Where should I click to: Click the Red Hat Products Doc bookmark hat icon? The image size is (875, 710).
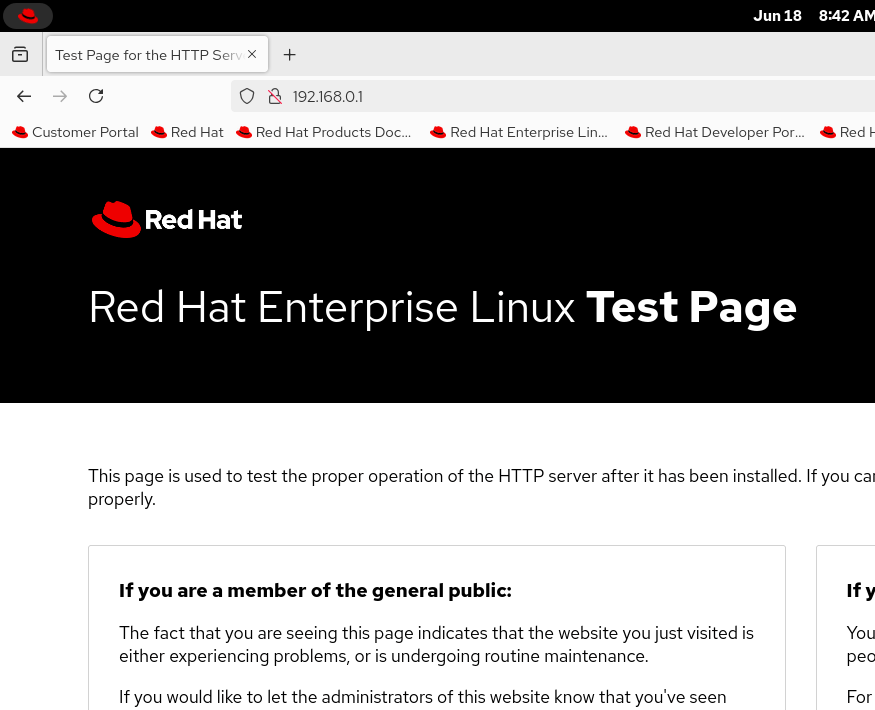[x=244, y=132]
